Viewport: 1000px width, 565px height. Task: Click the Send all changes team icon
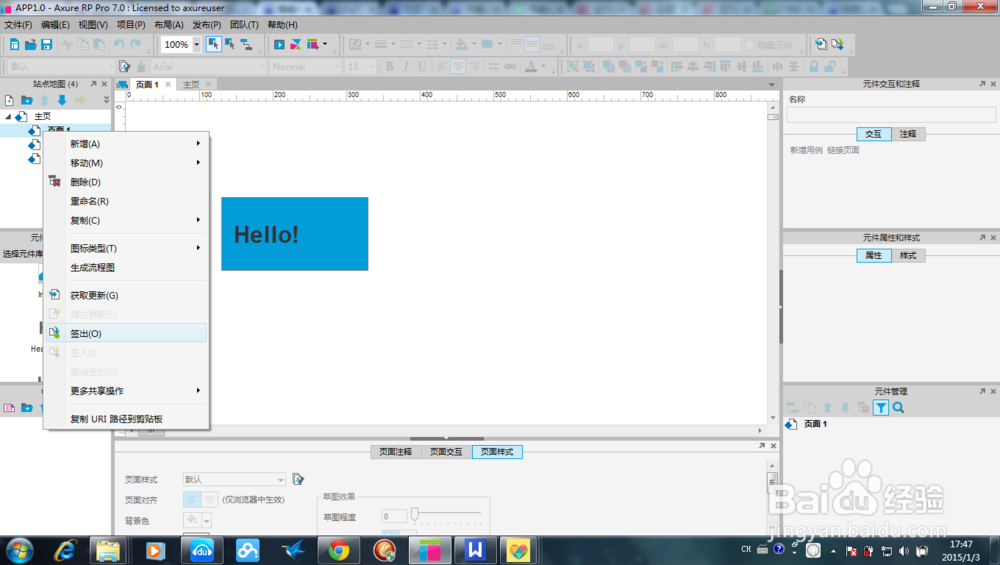(837, 44)
